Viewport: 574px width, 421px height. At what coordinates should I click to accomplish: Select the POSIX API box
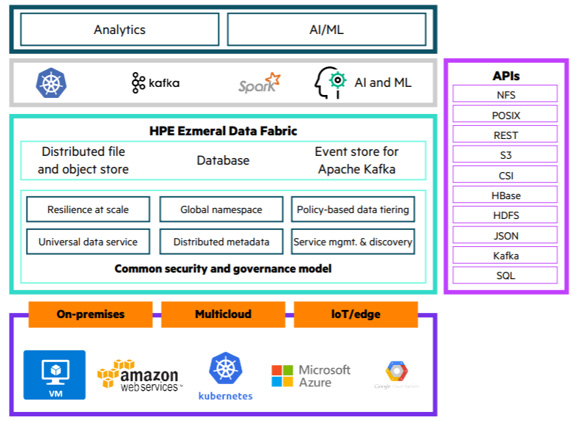(x=505, y=114)
